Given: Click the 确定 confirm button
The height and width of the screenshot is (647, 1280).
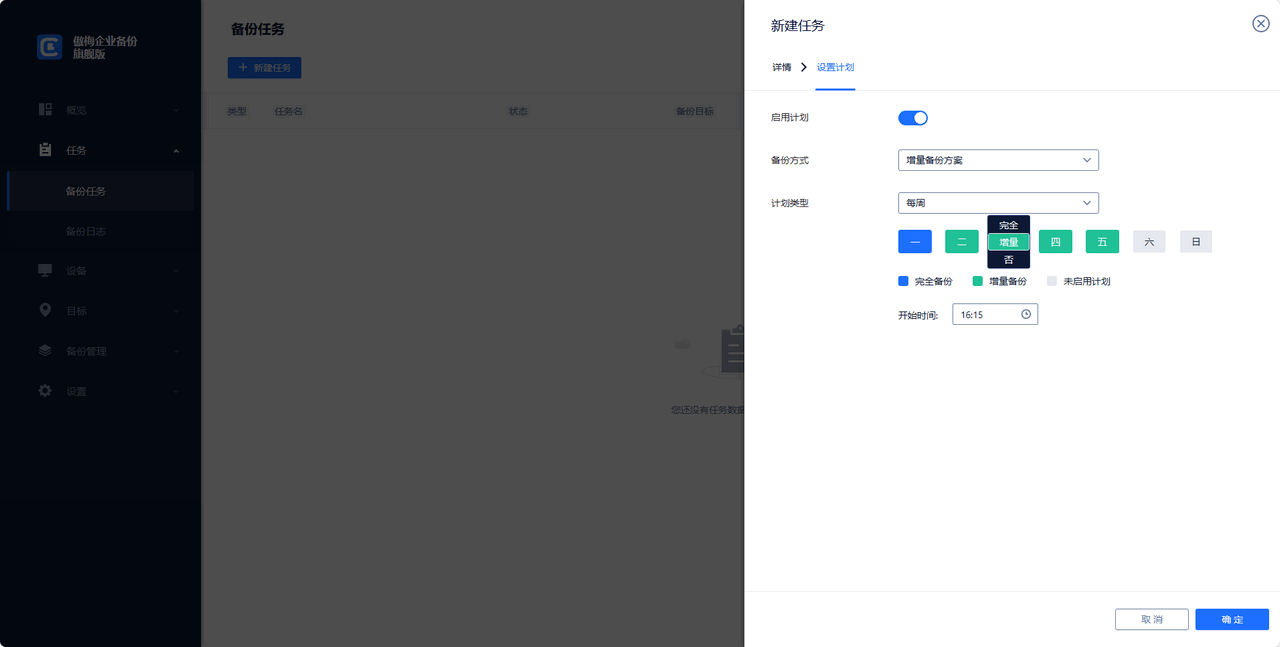Looking at the screenshot, I should (x=1231, y=619).
